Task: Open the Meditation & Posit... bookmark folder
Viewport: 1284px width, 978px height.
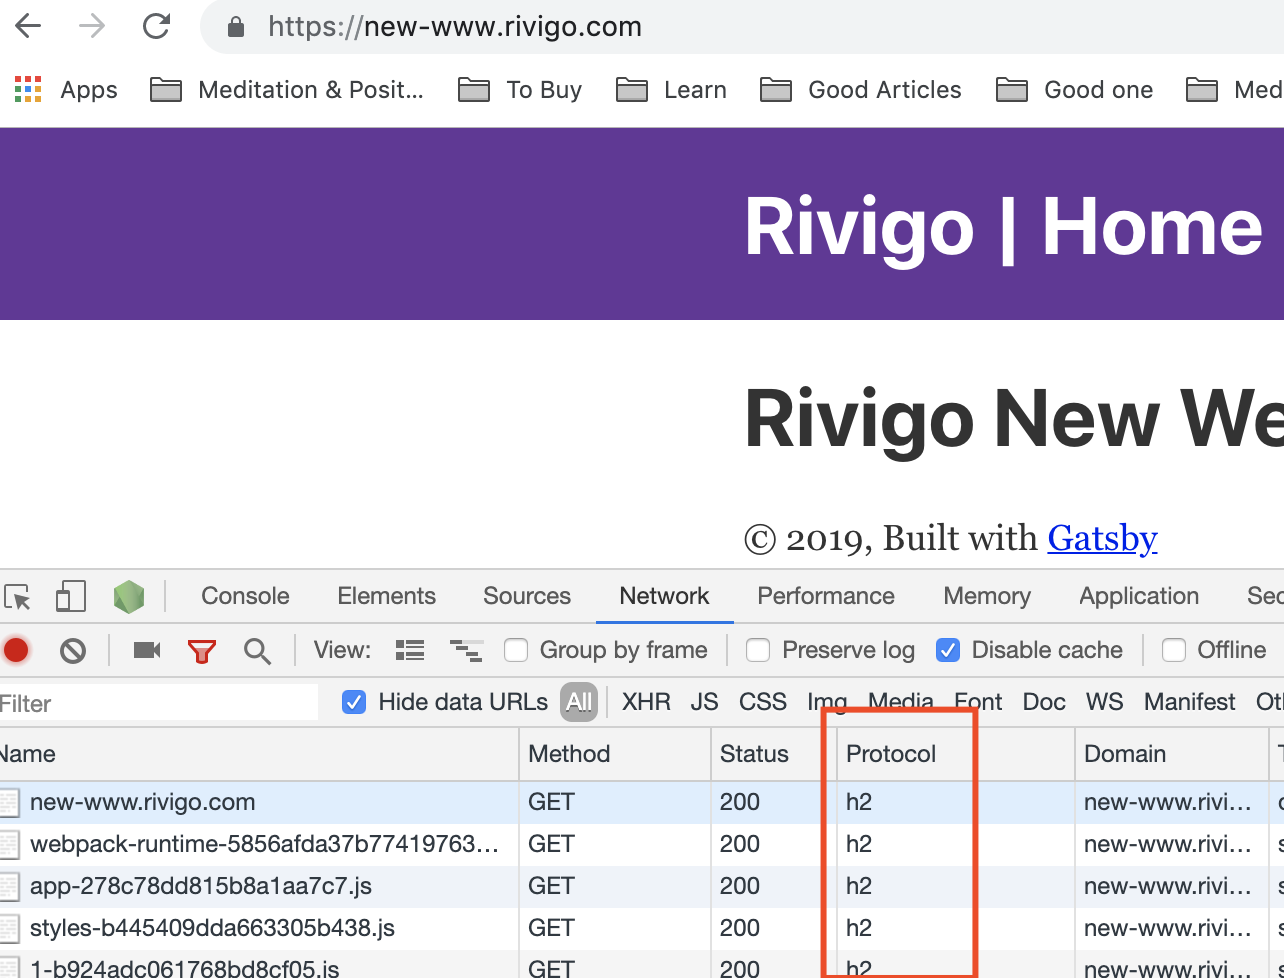Action: [x=287, y=90]
